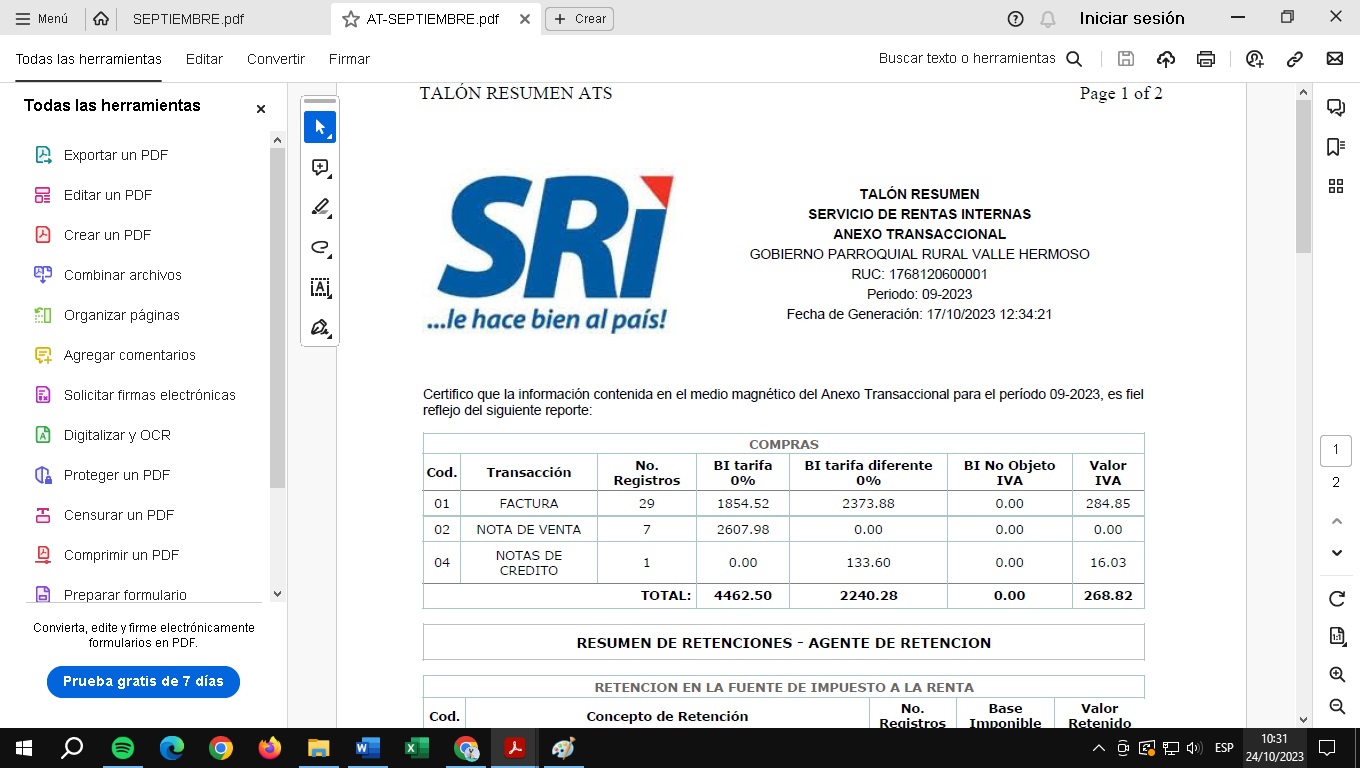Open the Menú hamburger menu
1360x768 pixels.
click(42, 19)
